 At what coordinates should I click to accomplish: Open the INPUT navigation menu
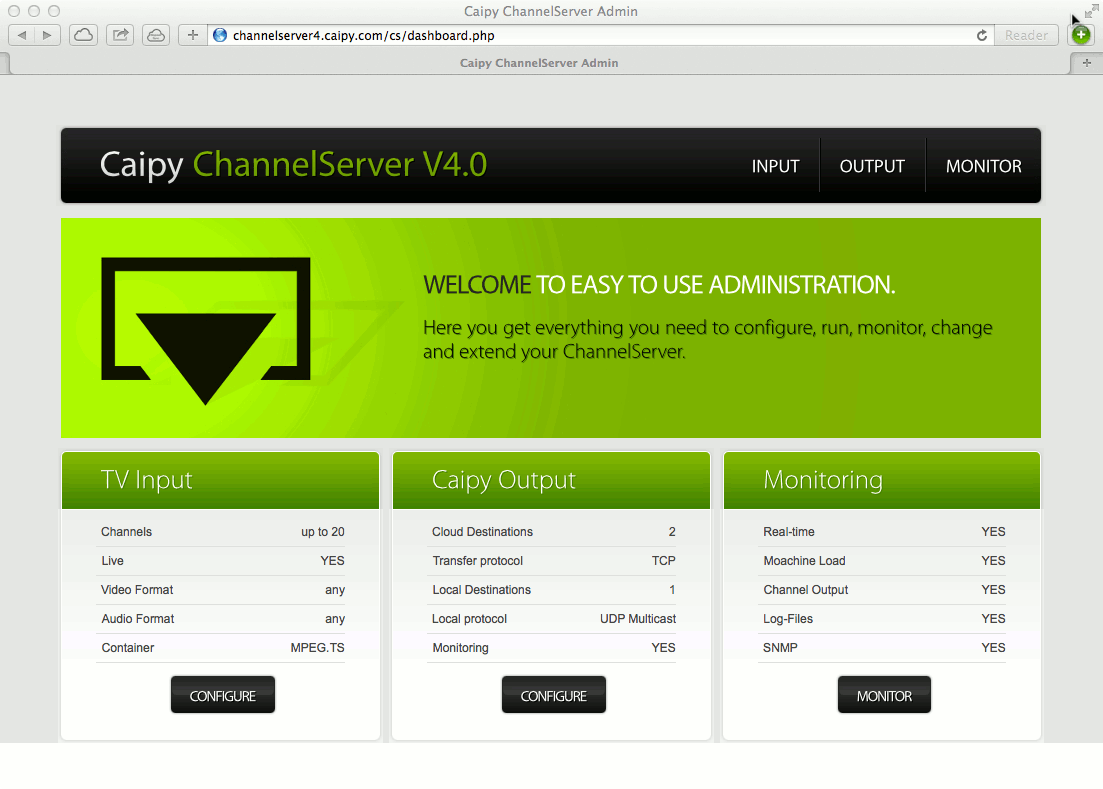(x=775, y=166)
